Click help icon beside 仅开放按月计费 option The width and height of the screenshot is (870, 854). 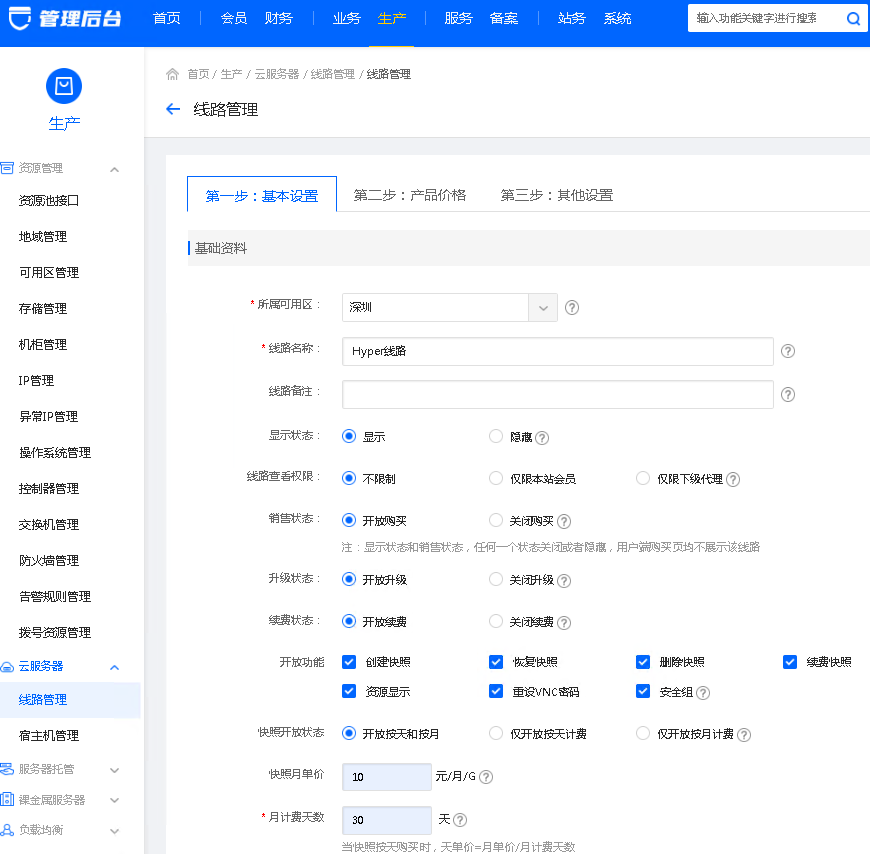click(x=743, y=735)
